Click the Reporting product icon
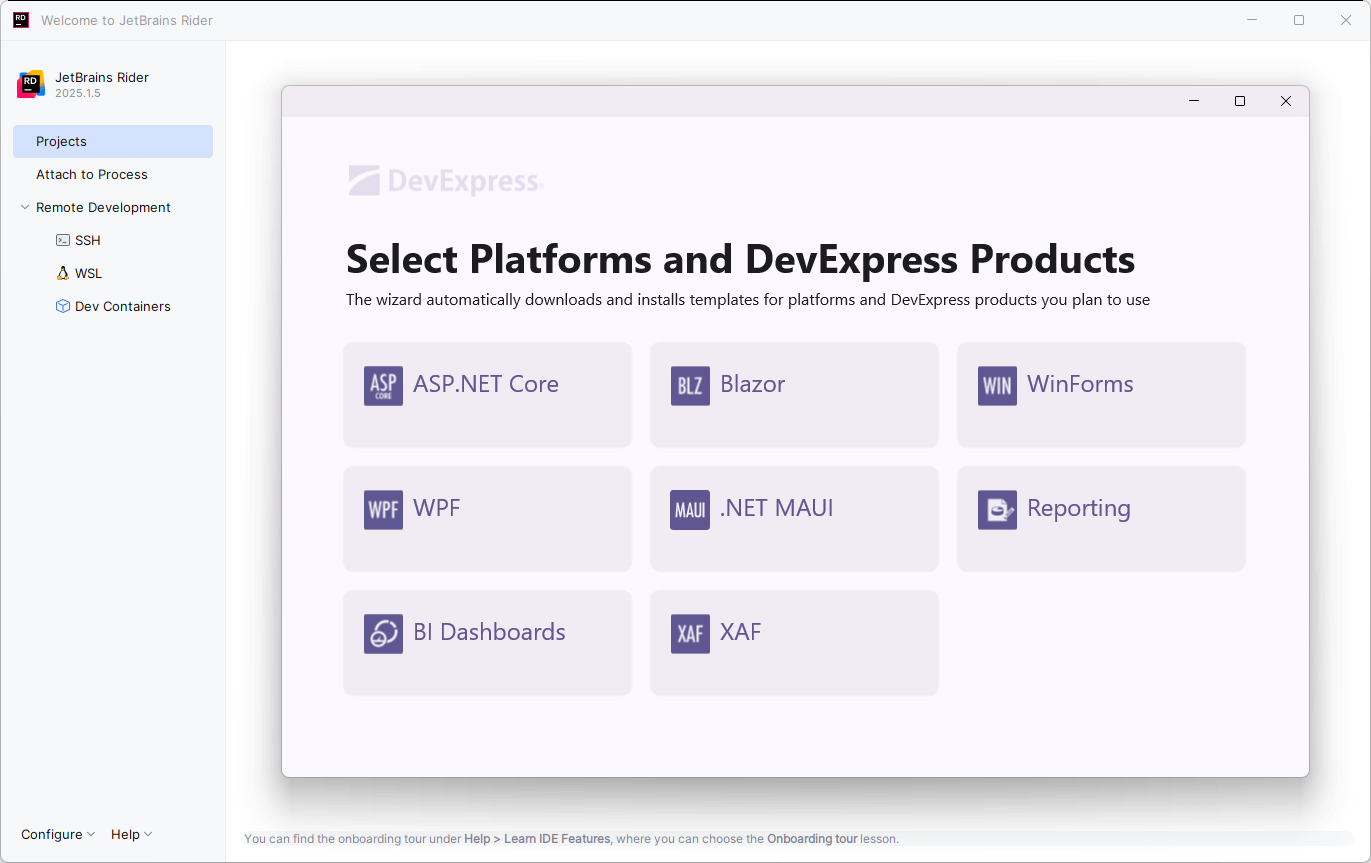The height and width of the screenshot is (863, 1371). 997,509
